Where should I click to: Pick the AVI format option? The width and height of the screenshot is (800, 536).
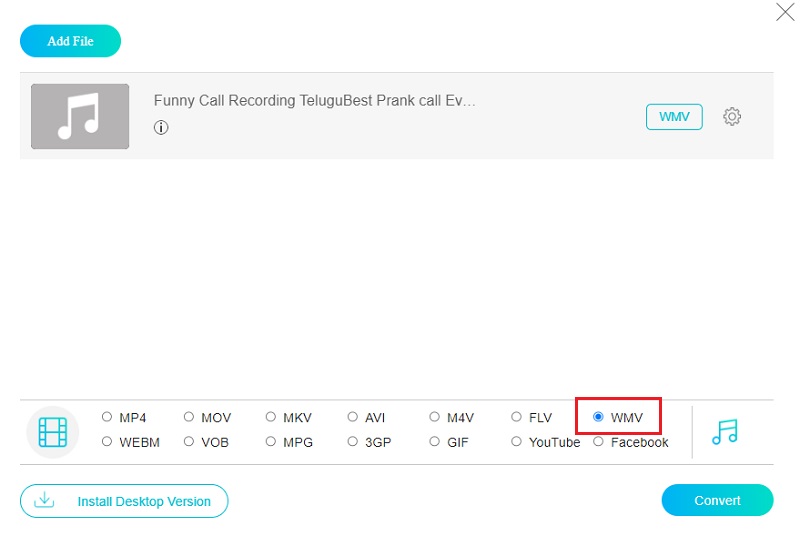coord(353,417)
